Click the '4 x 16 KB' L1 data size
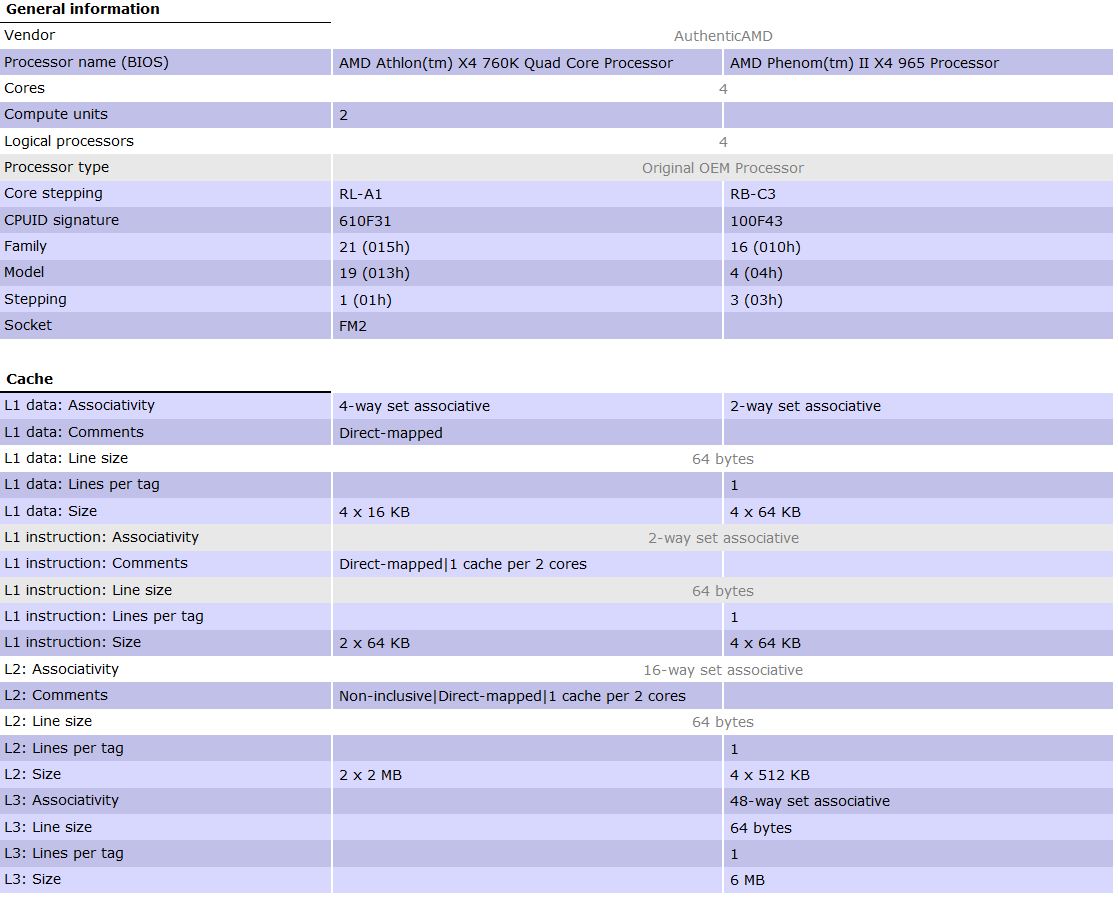Screen dimensions: 1118x898 (374, 512)
